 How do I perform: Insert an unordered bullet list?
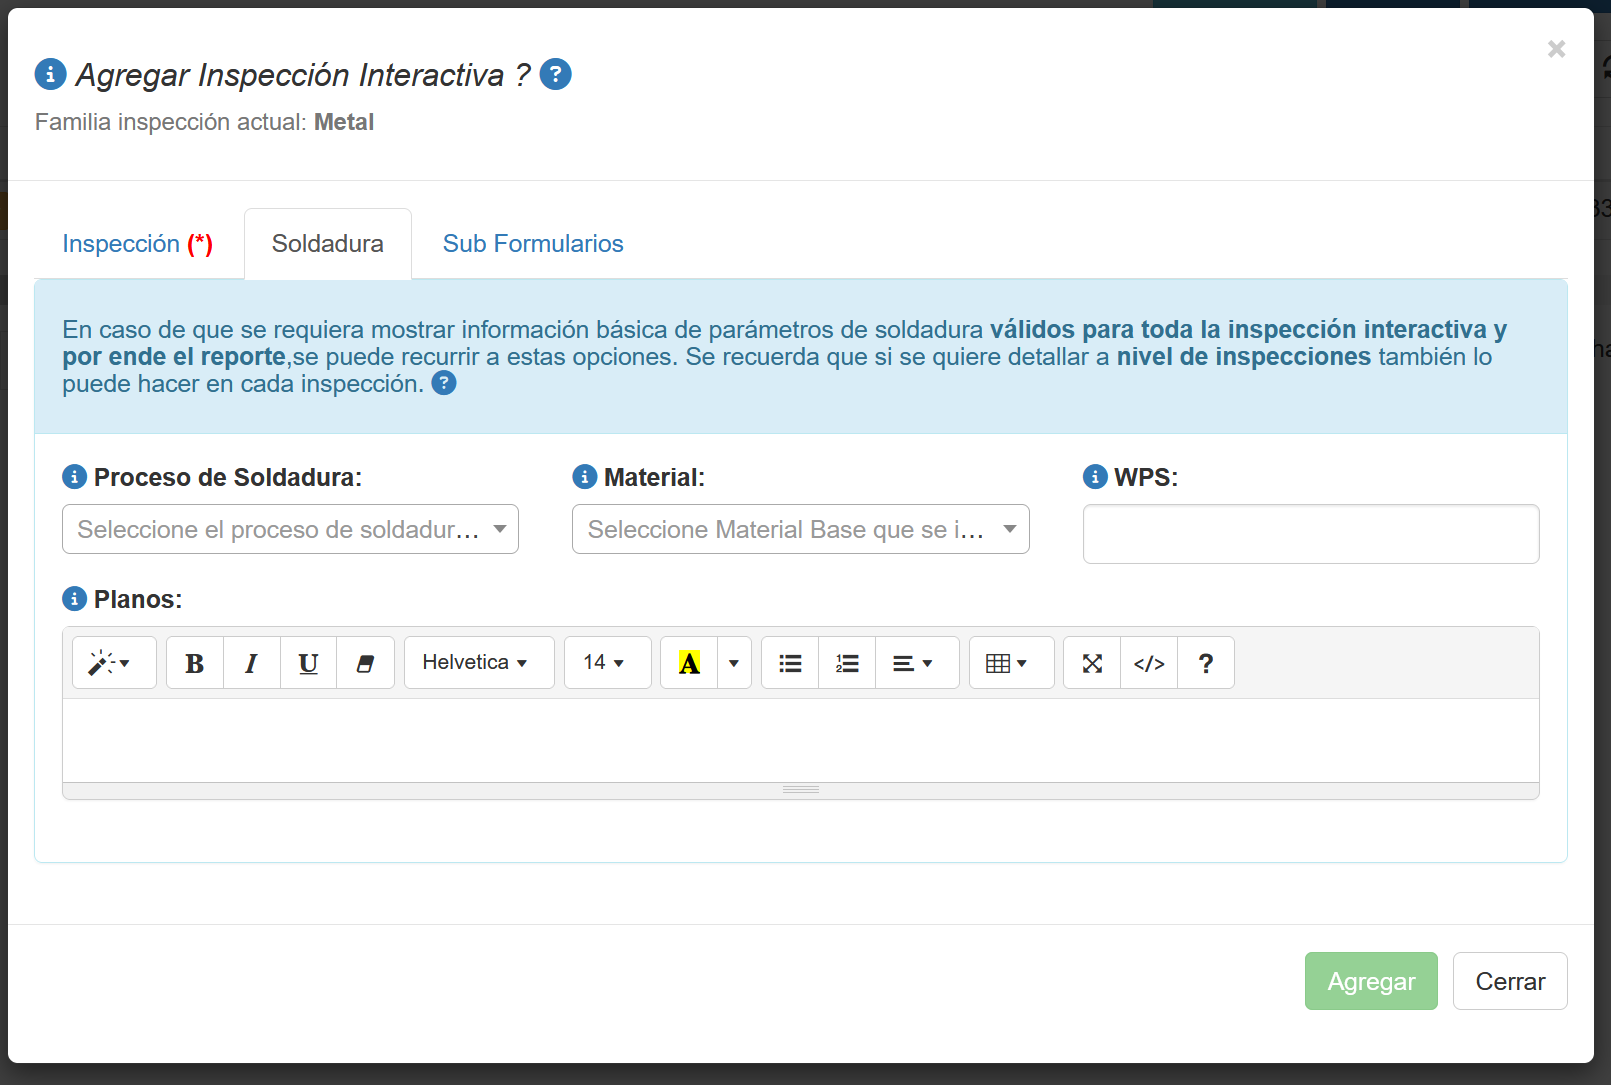(790, 663)
